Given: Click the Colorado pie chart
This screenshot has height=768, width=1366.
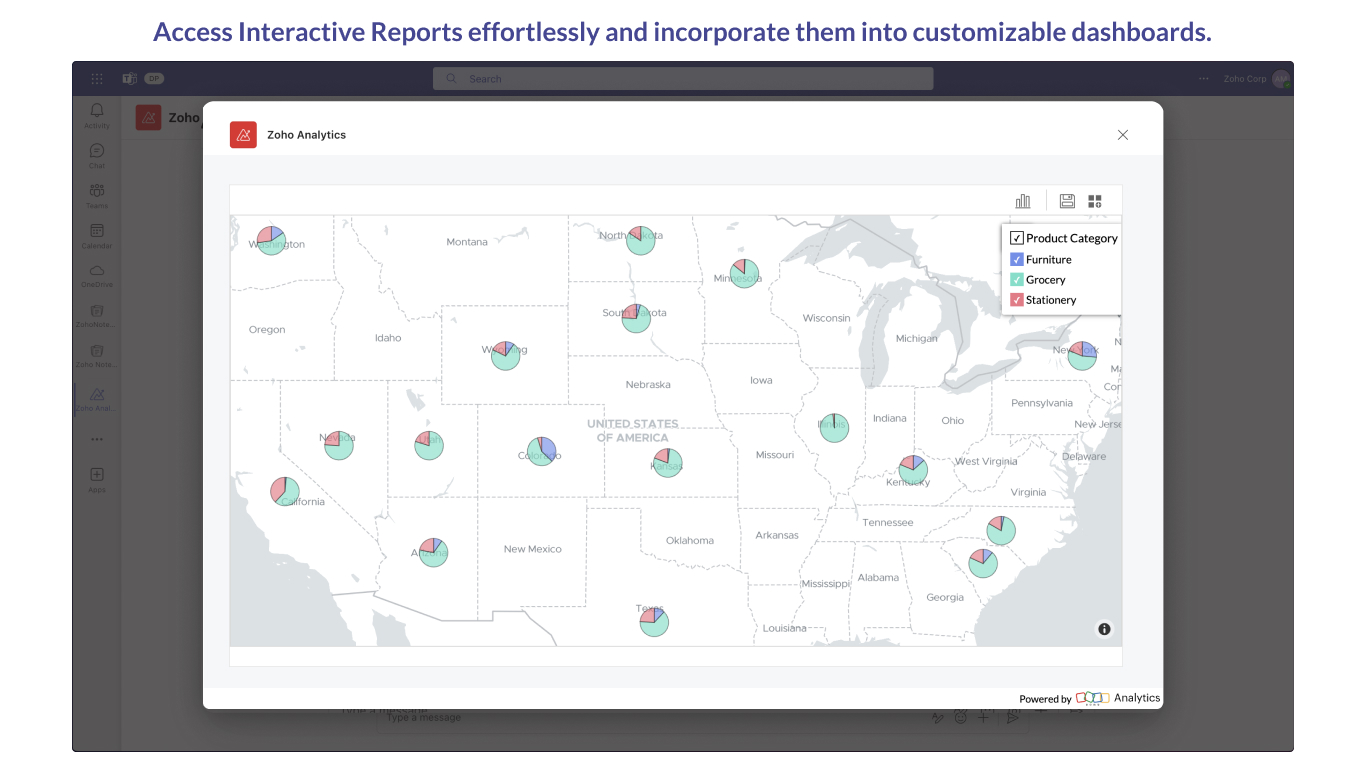Looking at the screenshot, I should (541, 451).
